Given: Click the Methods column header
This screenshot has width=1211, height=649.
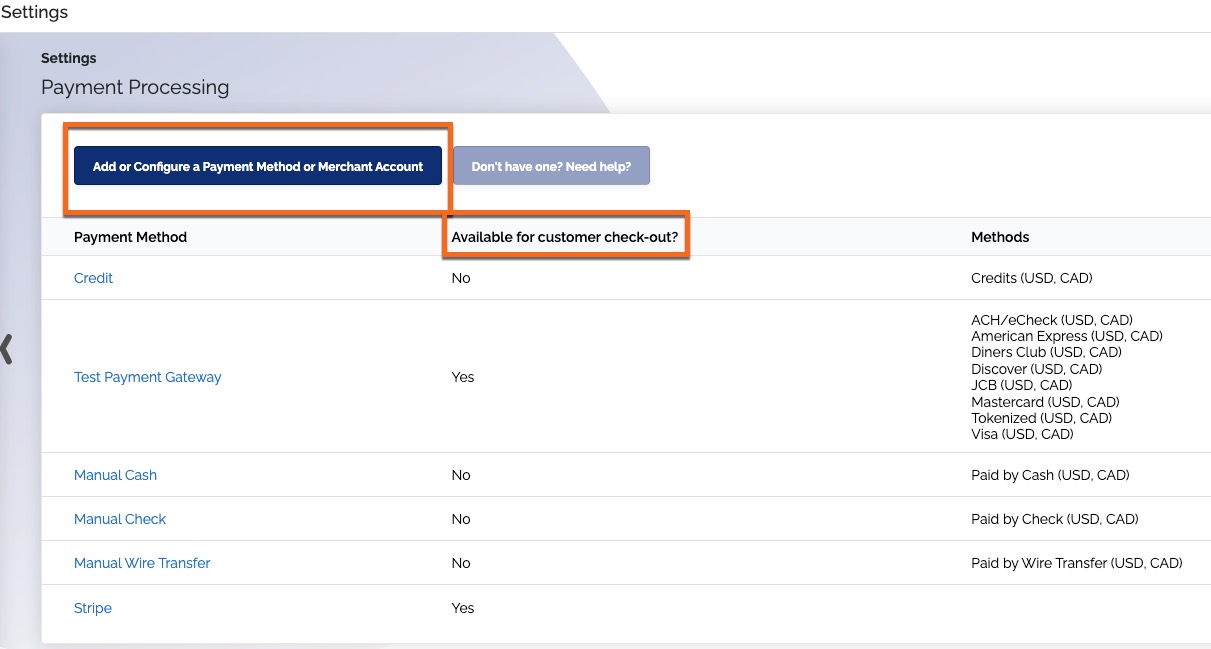Looking at the screenshot, I should pos(1000,237).
